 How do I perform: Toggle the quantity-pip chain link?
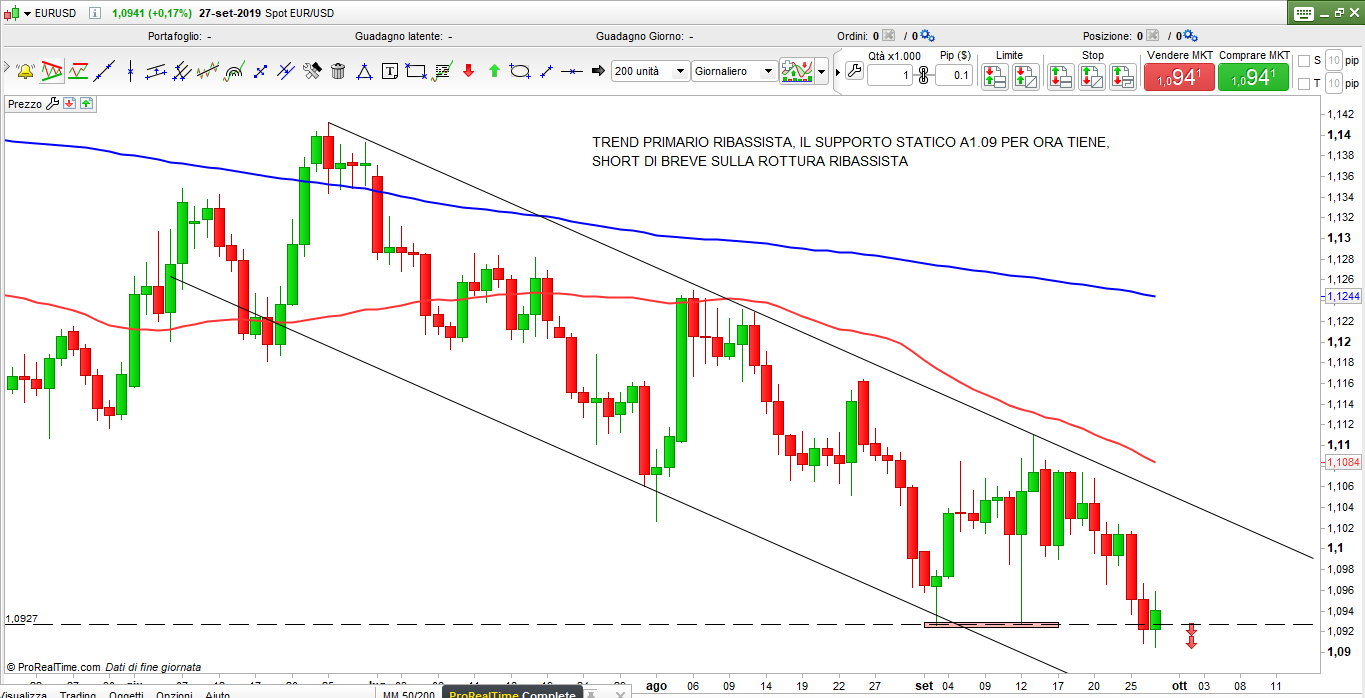923,75
